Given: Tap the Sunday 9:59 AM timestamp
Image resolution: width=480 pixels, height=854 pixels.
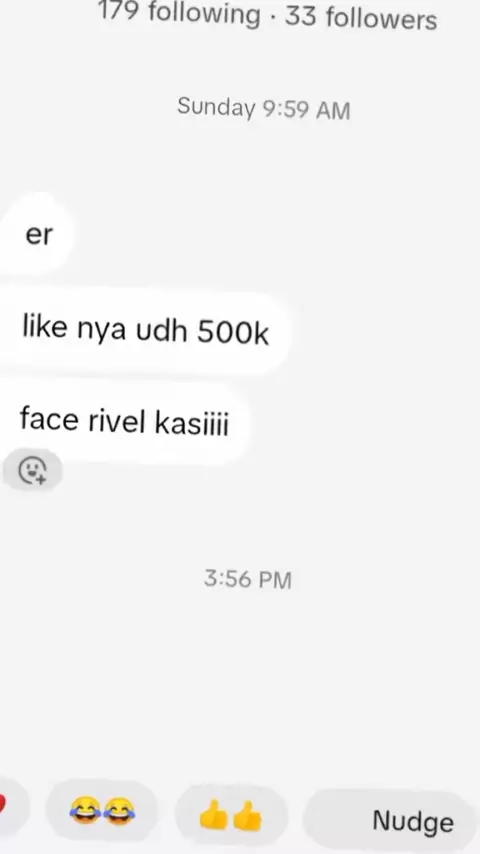Looking at the screenshot, I should pos(264,108).
